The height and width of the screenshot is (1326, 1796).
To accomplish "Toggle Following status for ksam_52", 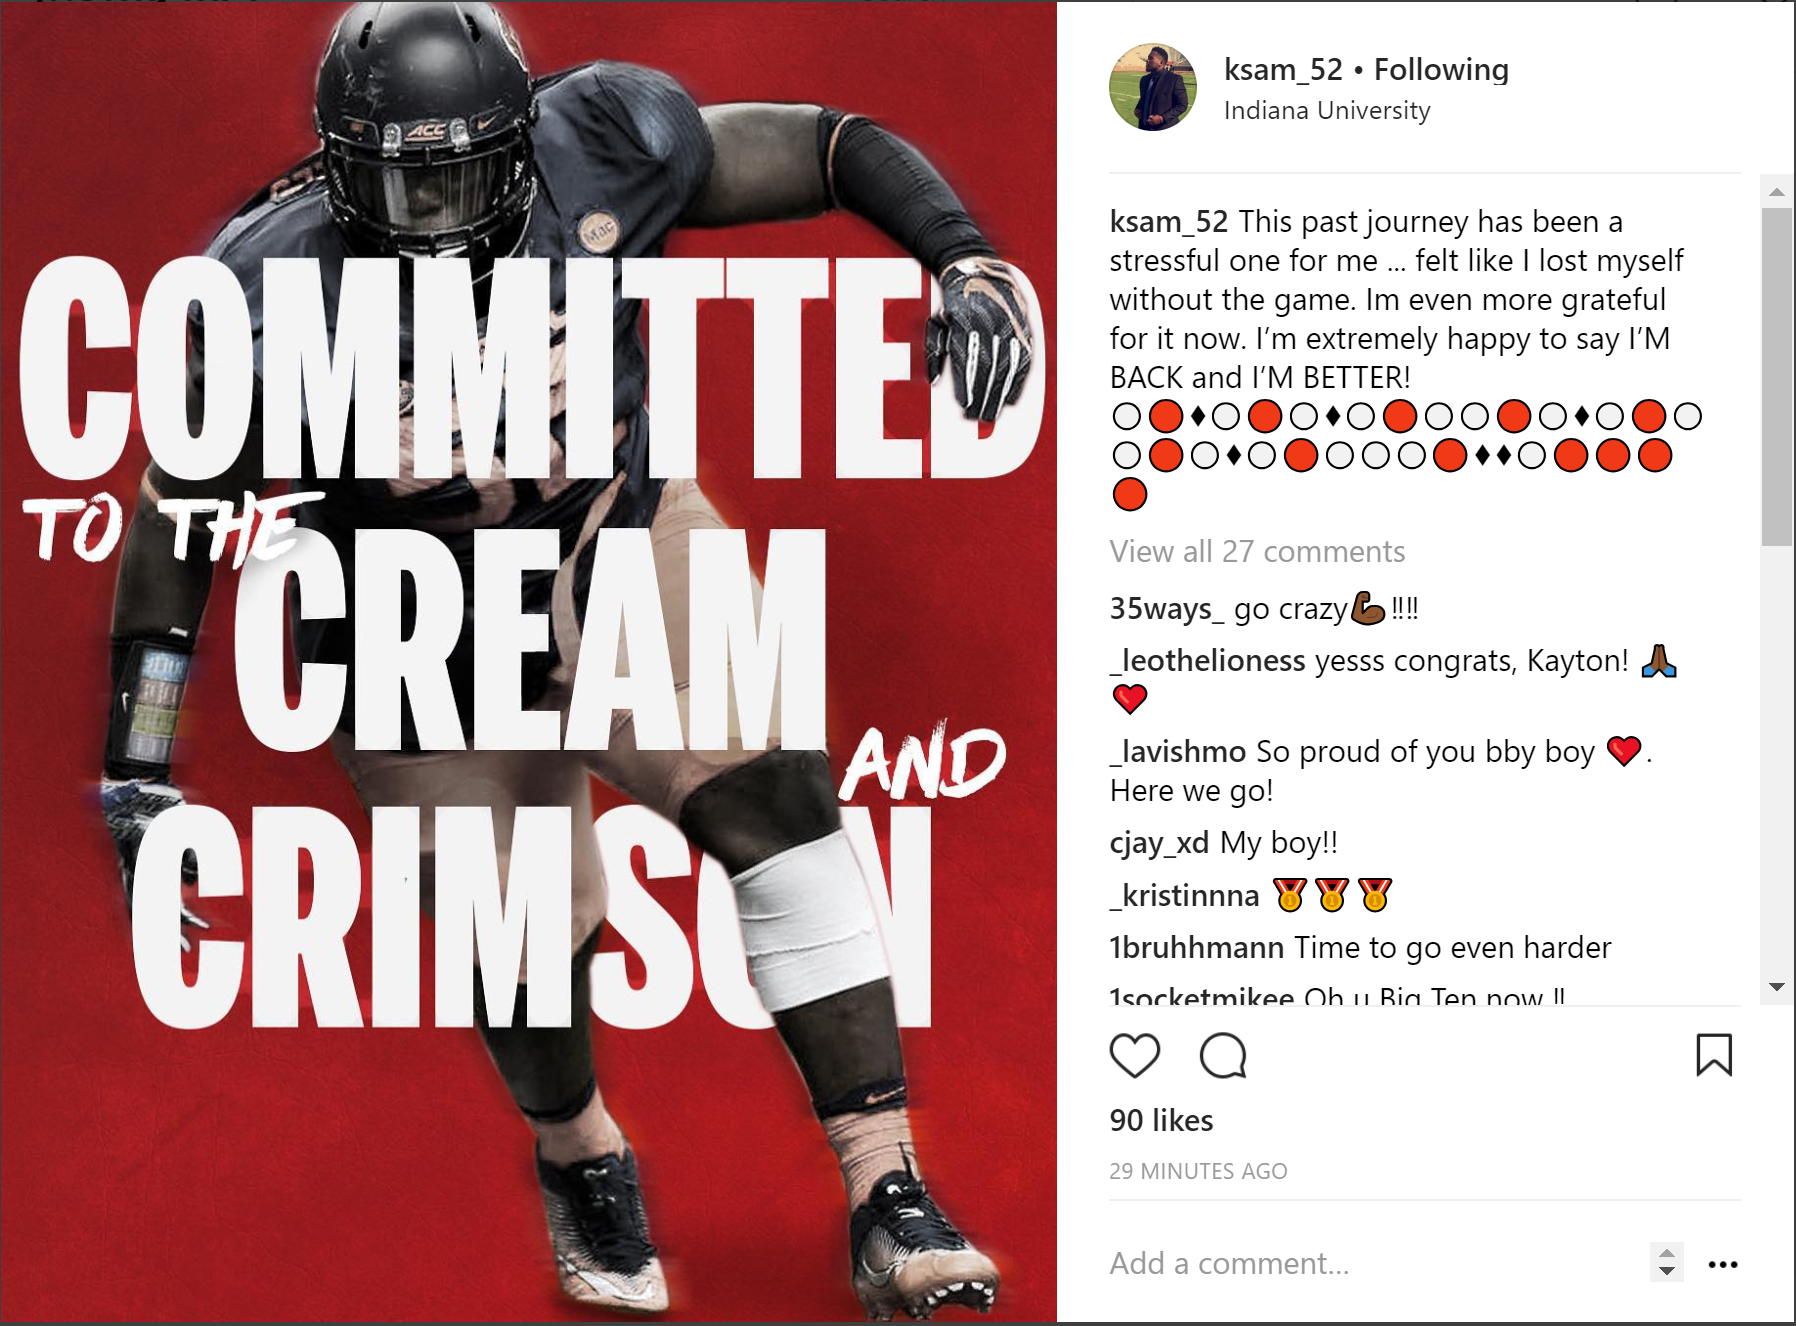I will pyautogui.click(x=1441, y=69).
